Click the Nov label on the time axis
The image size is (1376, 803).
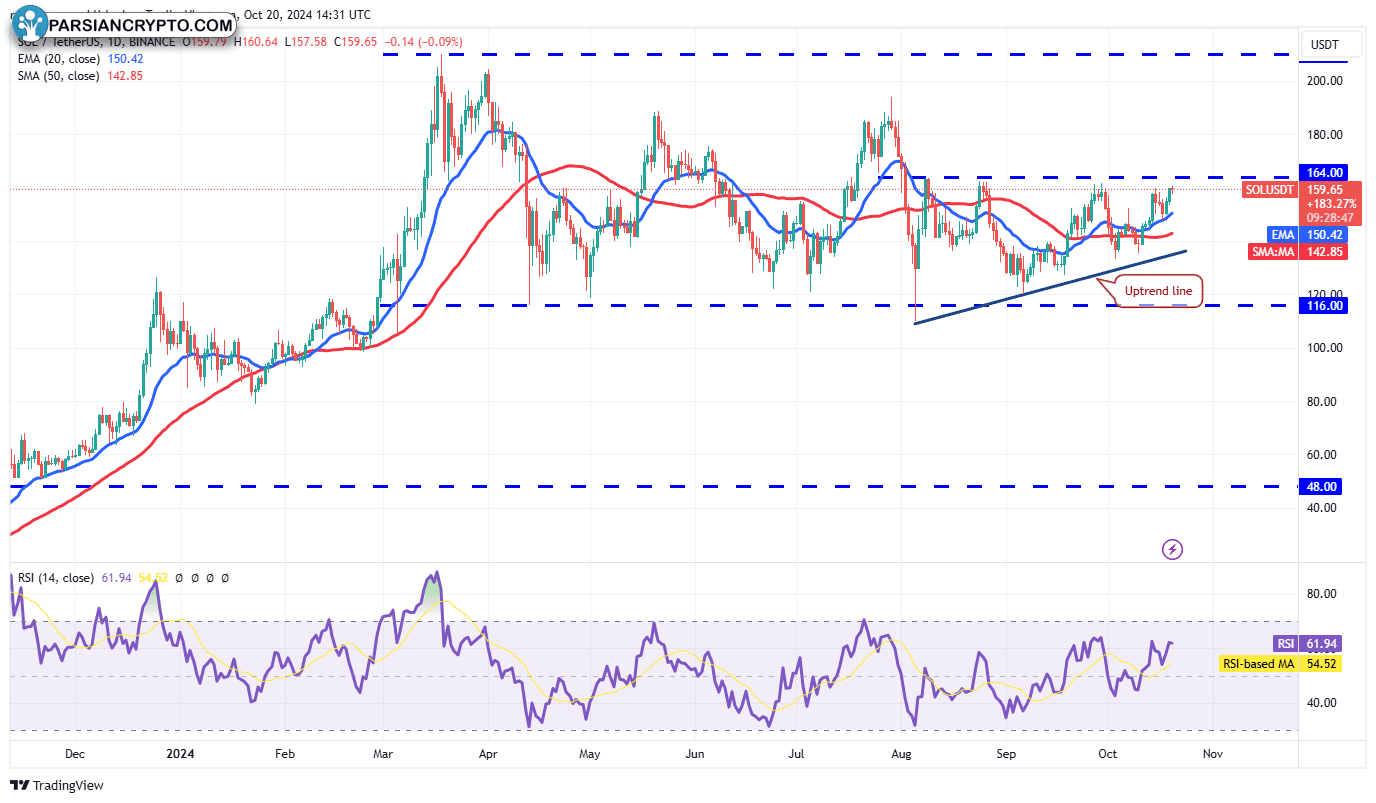1212,753
